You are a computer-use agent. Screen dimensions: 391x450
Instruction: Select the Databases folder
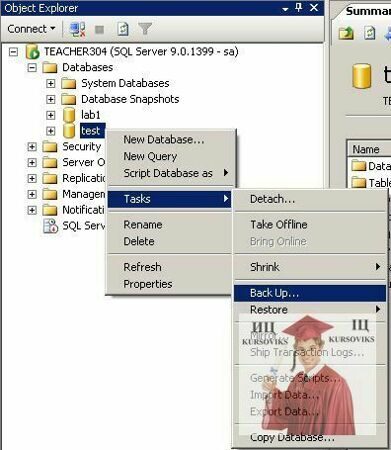point(87,67)
